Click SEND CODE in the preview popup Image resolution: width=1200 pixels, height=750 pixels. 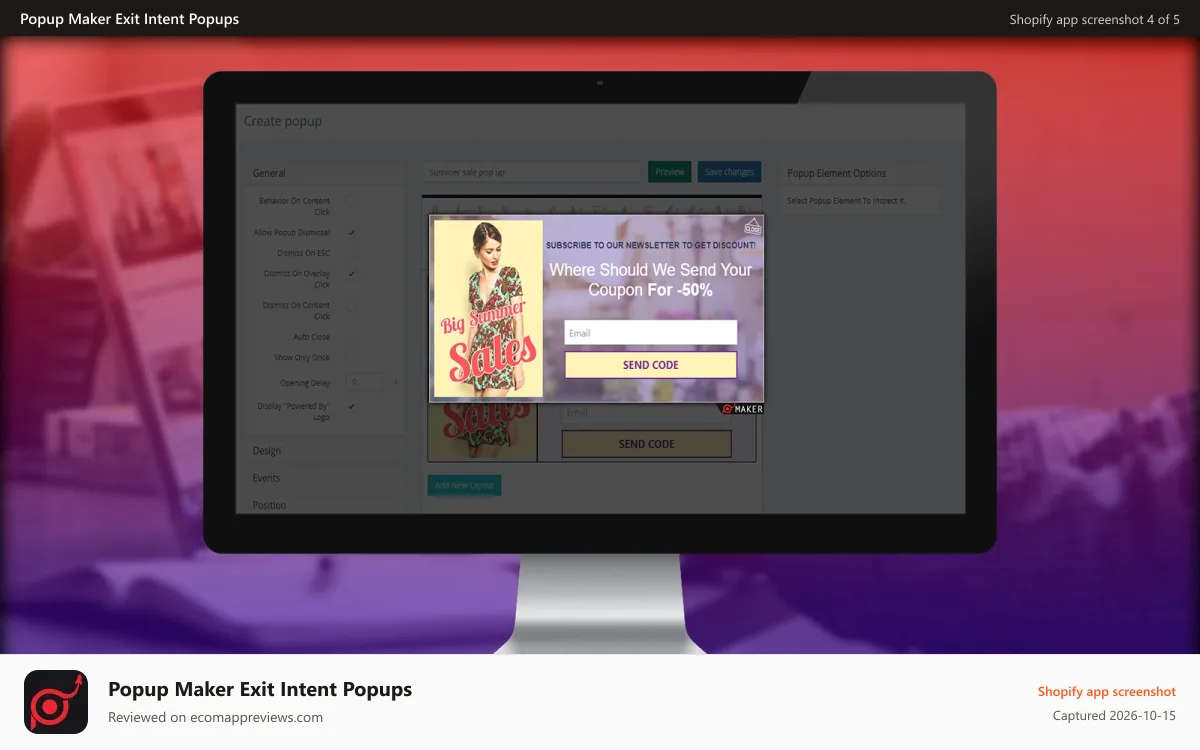tap(651, 365)
